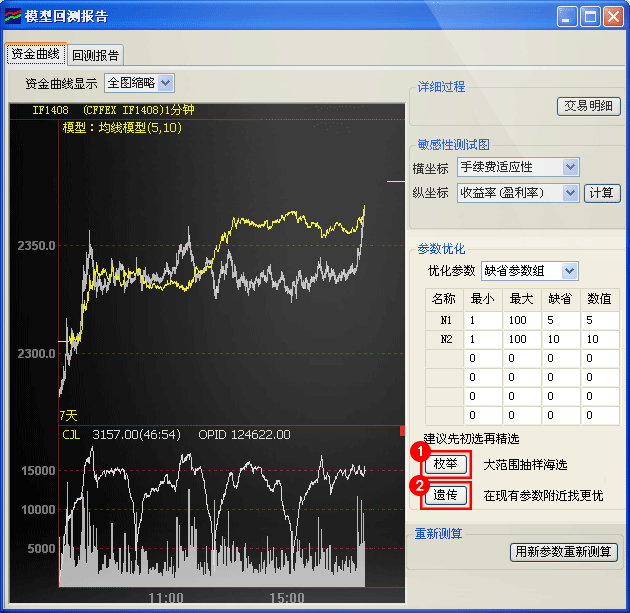Edit the N1 最大 value cell
The image size is (630, 613).
tap(521, 320)
